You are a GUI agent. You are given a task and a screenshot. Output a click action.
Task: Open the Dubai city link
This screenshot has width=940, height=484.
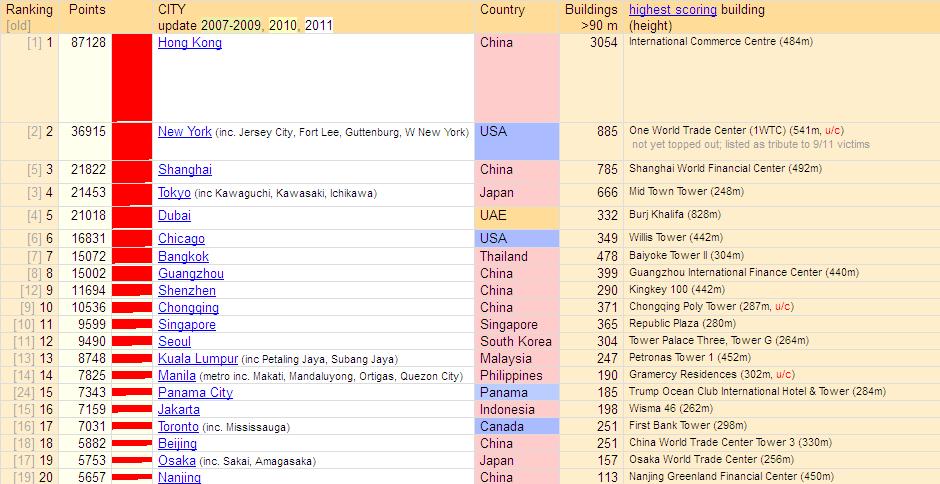pyautogui.click(x=174, y=216)
